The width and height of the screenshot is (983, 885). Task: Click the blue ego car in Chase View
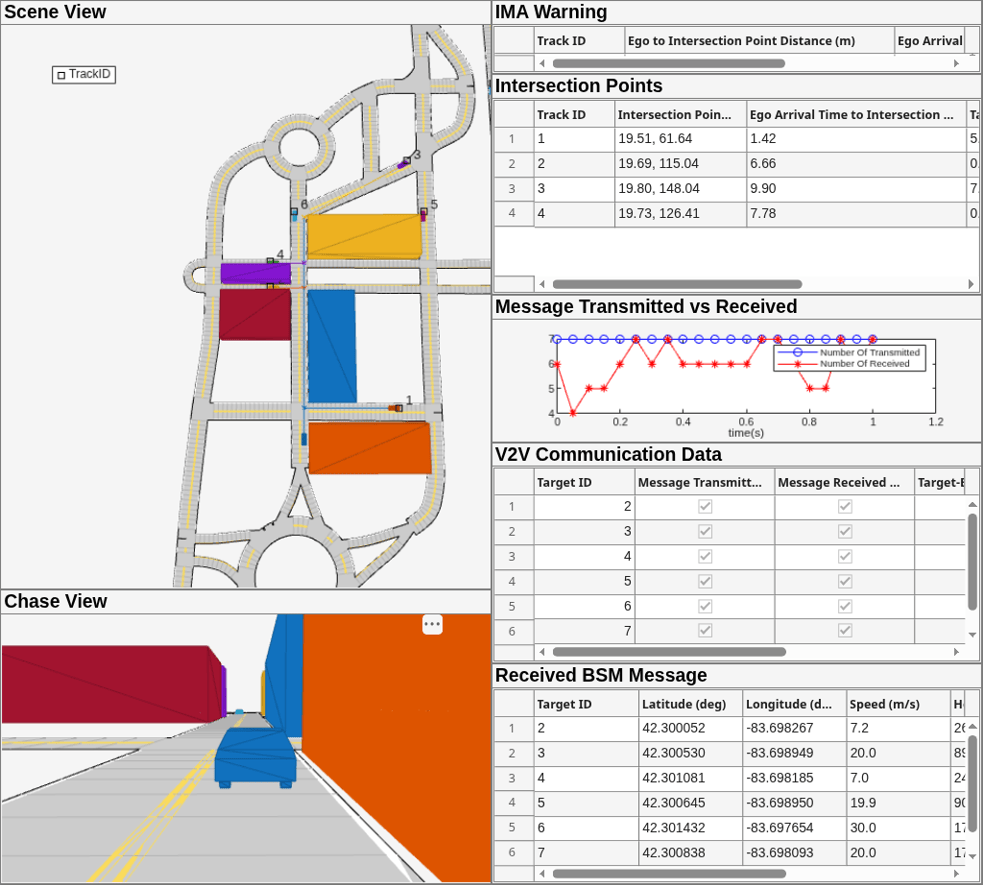255,757
